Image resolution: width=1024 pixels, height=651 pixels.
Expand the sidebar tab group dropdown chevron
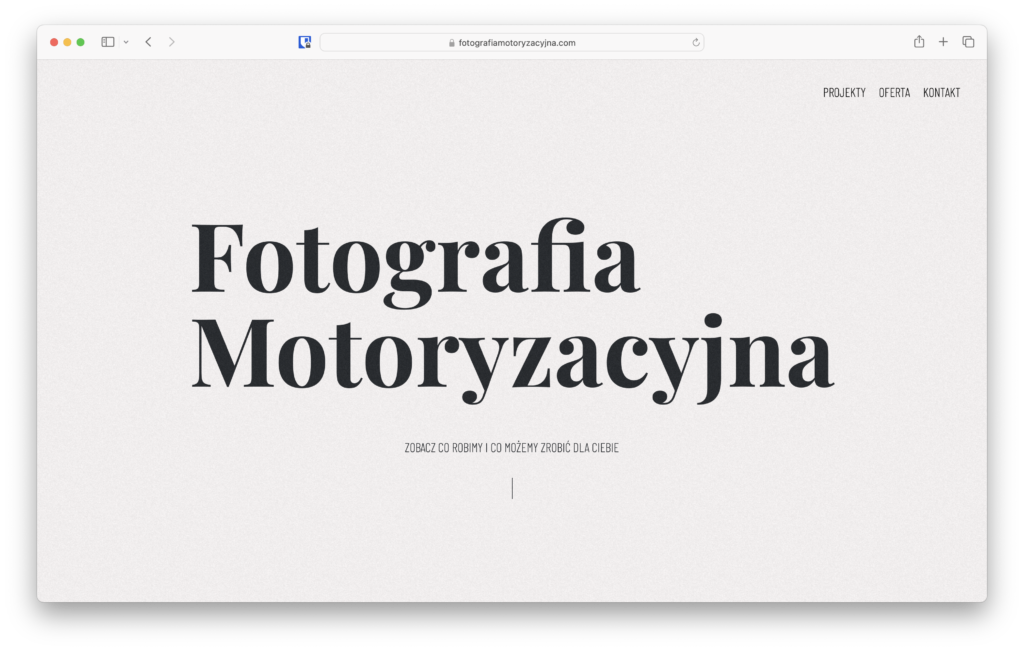126,42
